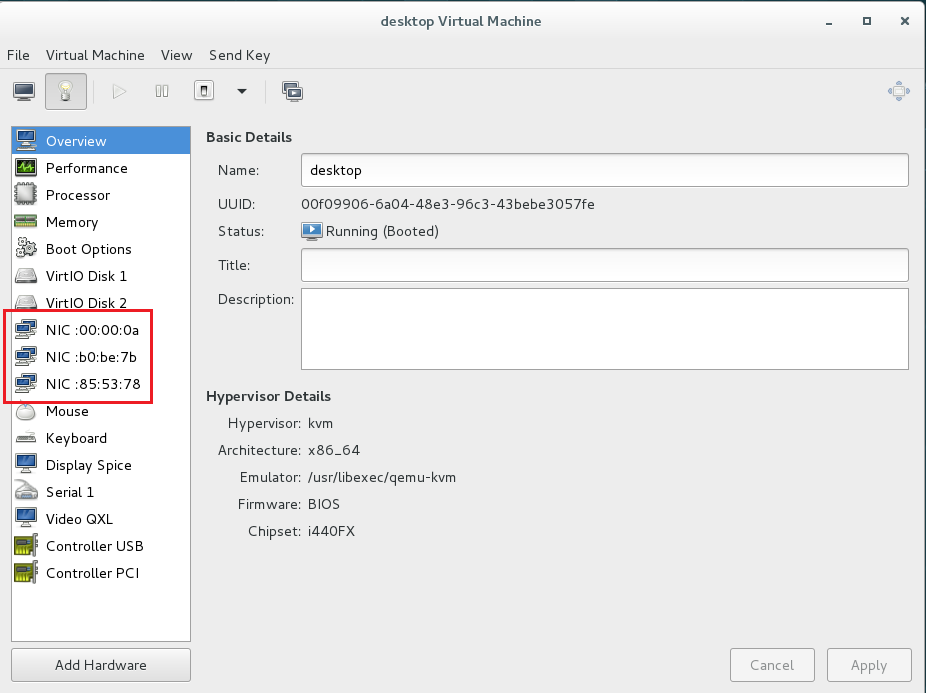Click the Running (Booted) status text

click(x=382, y=232)
